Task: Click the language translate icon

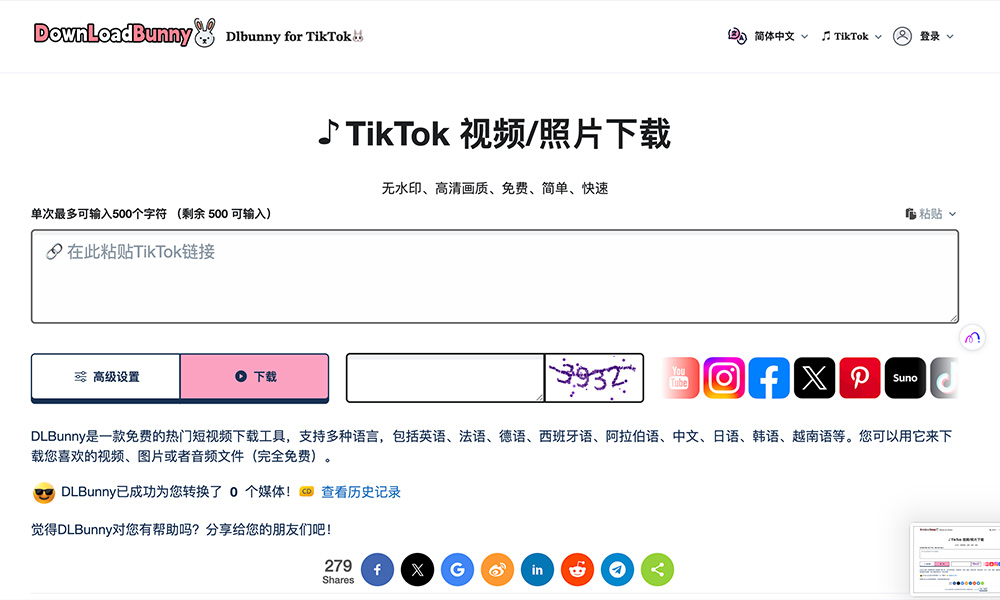Action: click(737, 36)
